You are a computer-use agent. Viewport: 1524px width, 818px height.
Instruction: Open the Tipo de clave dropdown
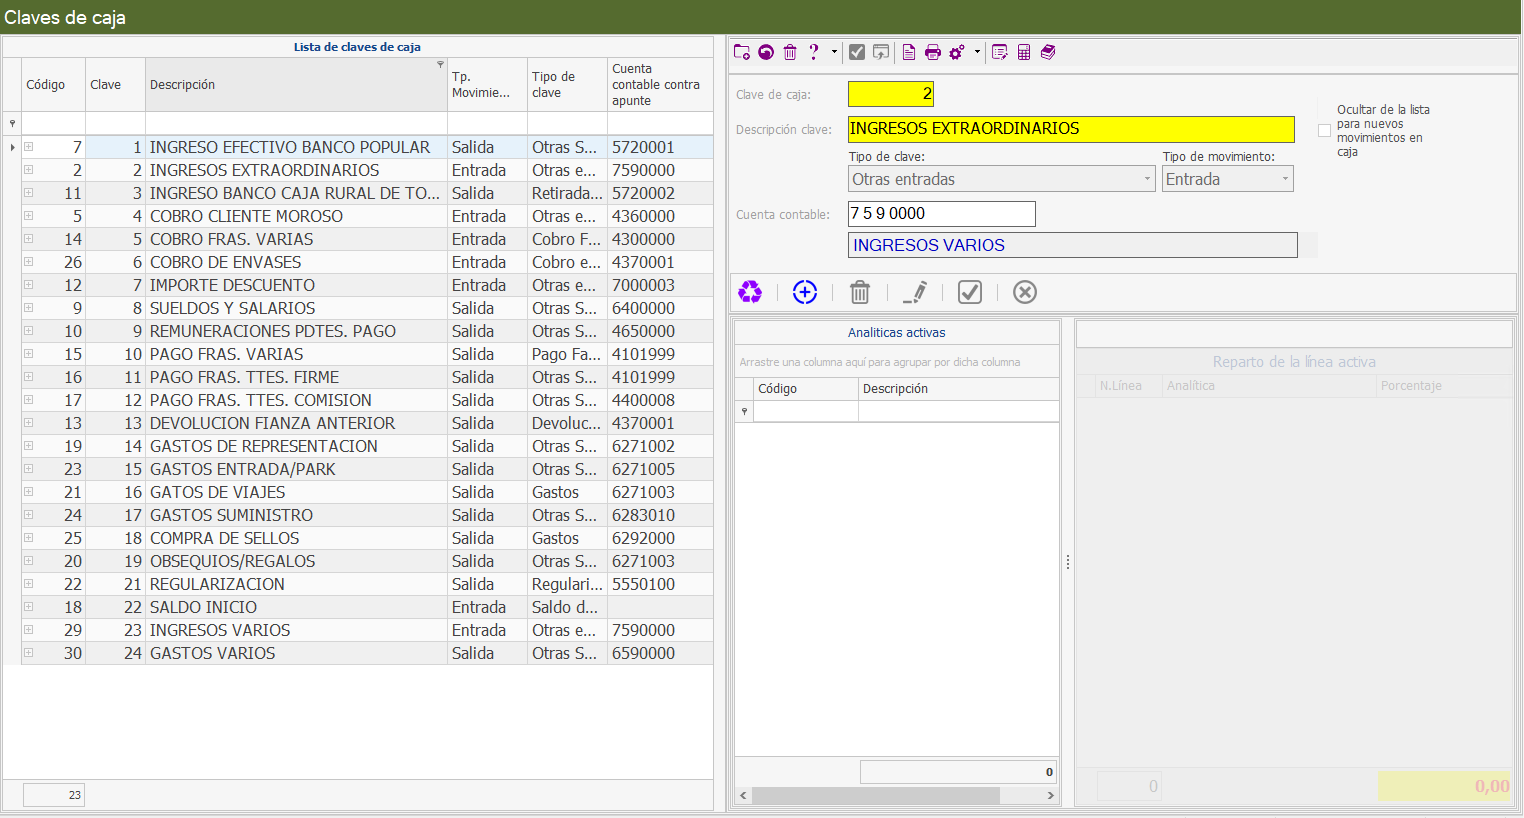pos(1147,179)
